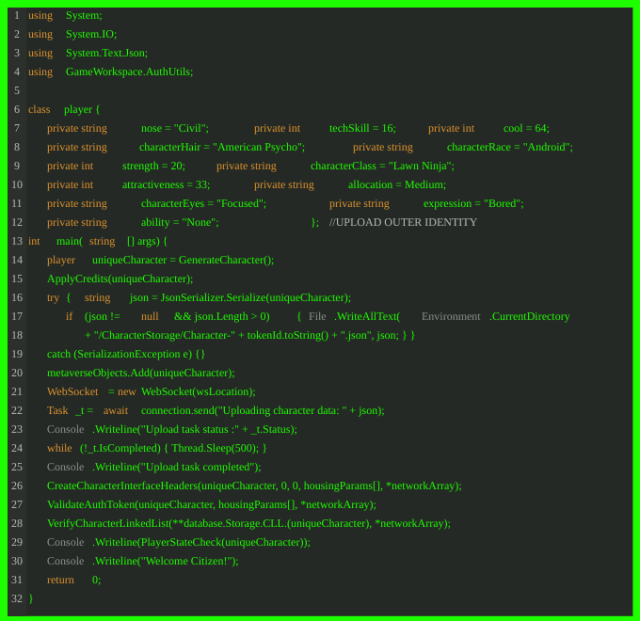The image size is (640, 621).
Task: Click "catch (SerializationException e) {}" line
Action: click(126, 354)
